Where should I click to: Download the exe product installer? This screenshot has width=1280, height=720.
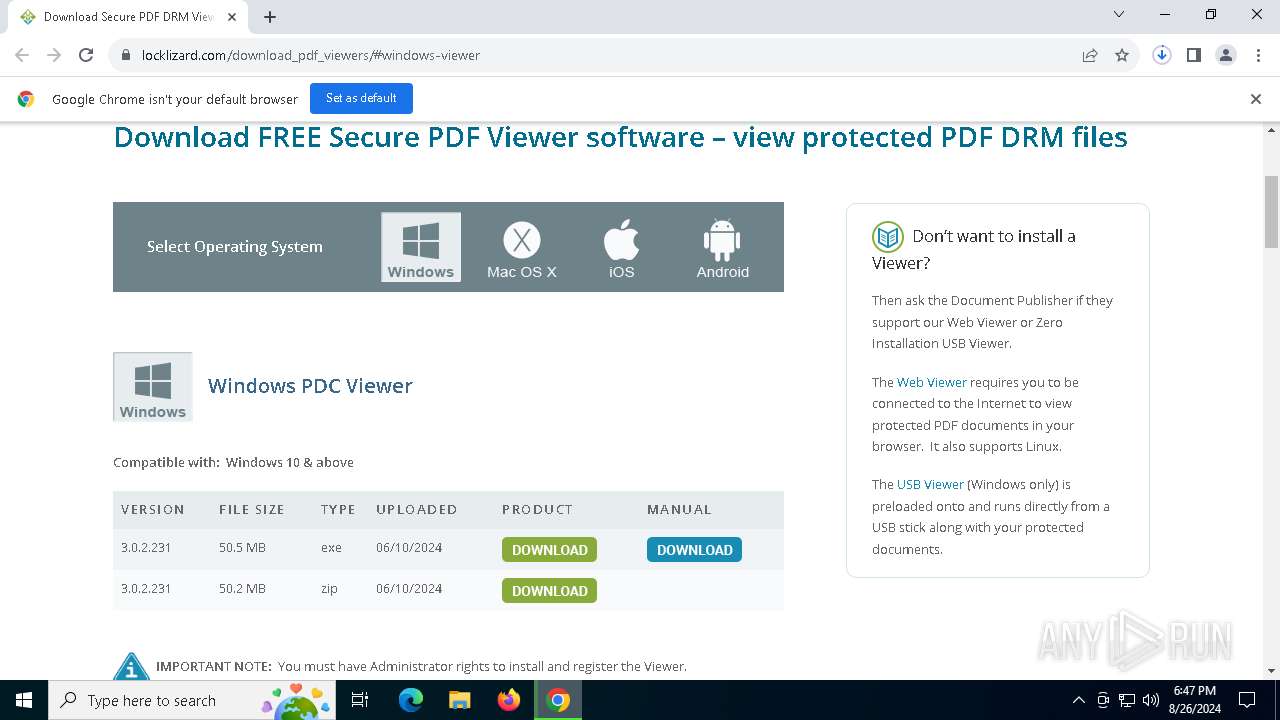click(x=549, y=550)
